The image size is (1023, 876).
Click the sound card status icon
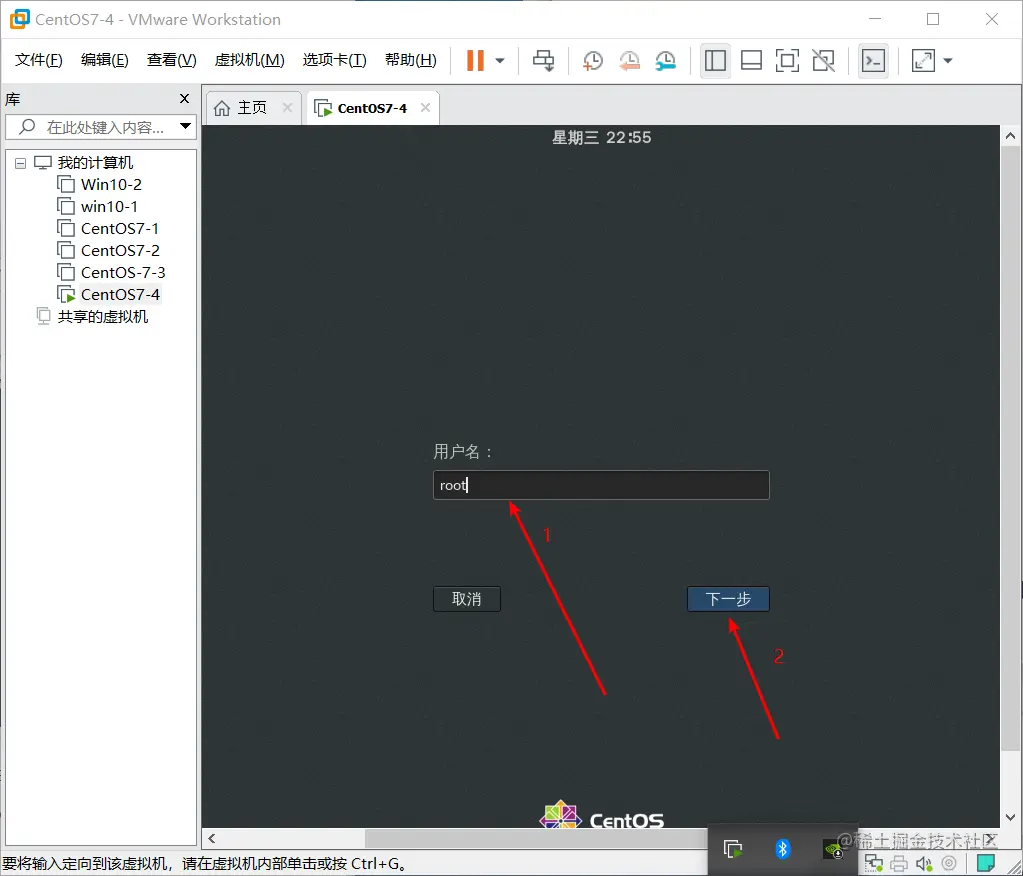(x=923, y=863)
